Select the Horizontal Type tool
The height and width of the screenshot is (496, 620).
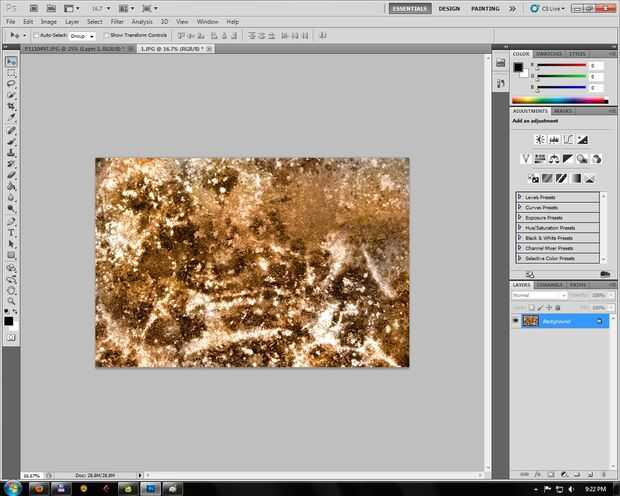(x=11, y=232)
